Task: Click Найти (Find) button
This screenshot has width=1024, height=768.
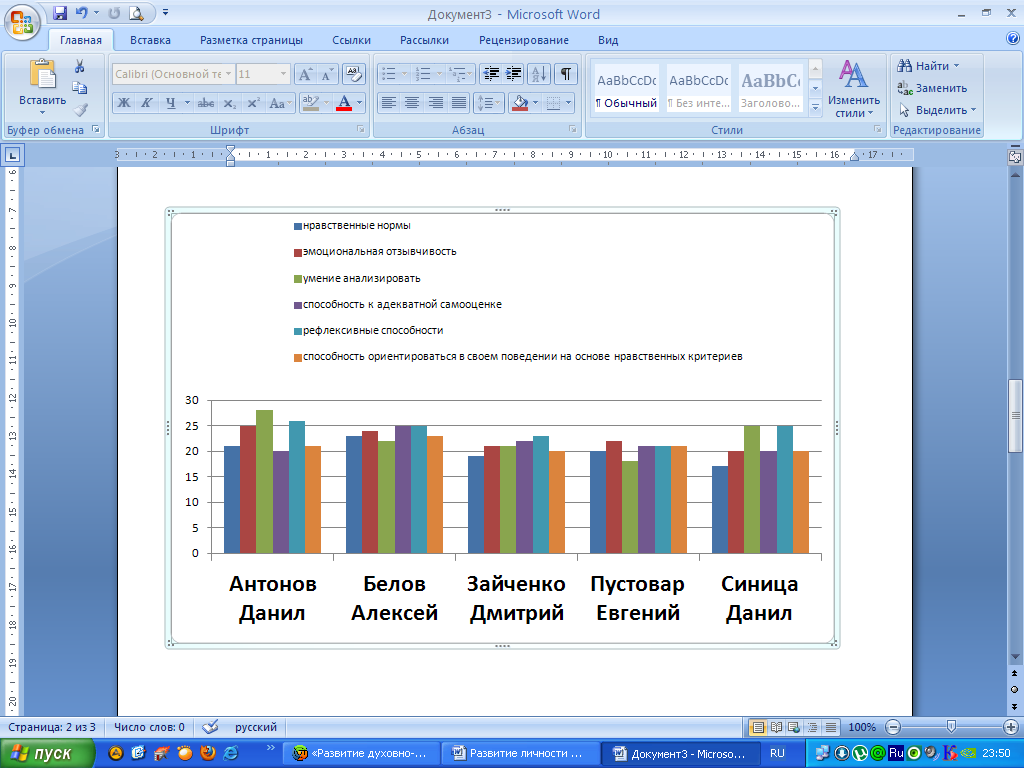Action: (x=928, y=66)
